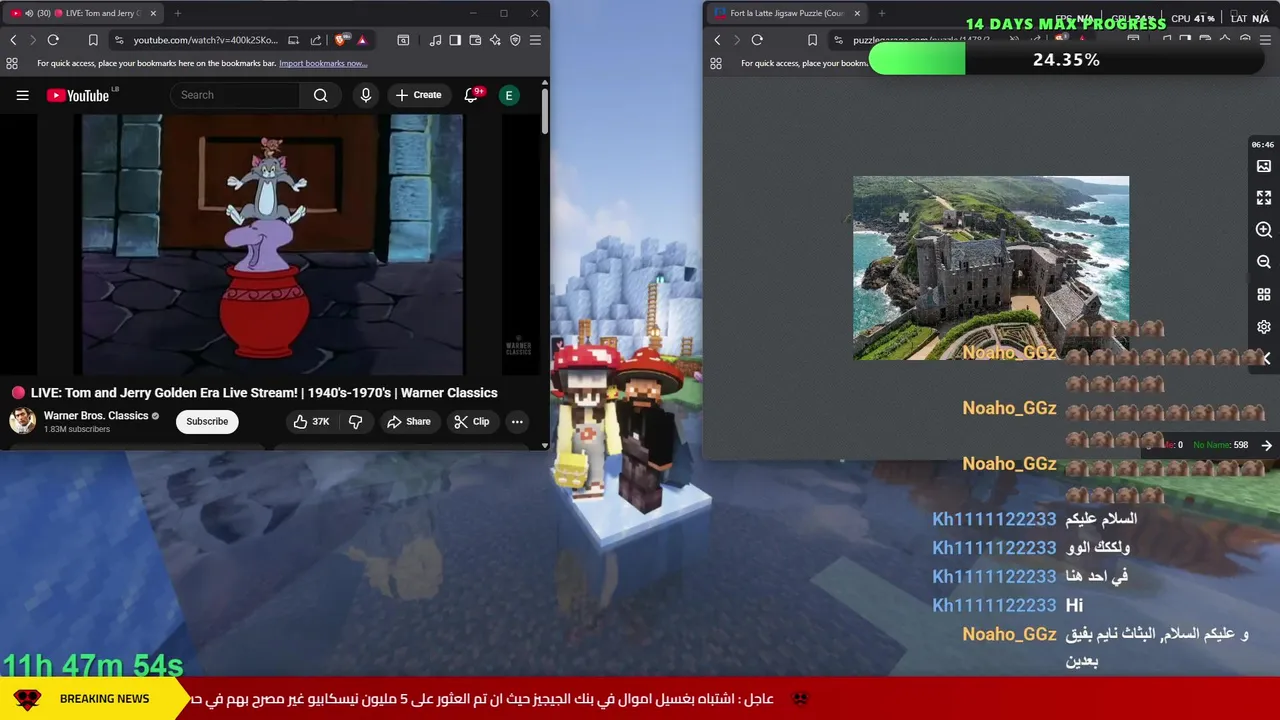1280x720 pixels.
Task: Open site settings icon beside youtube.com address
Action: click(119, 40)
